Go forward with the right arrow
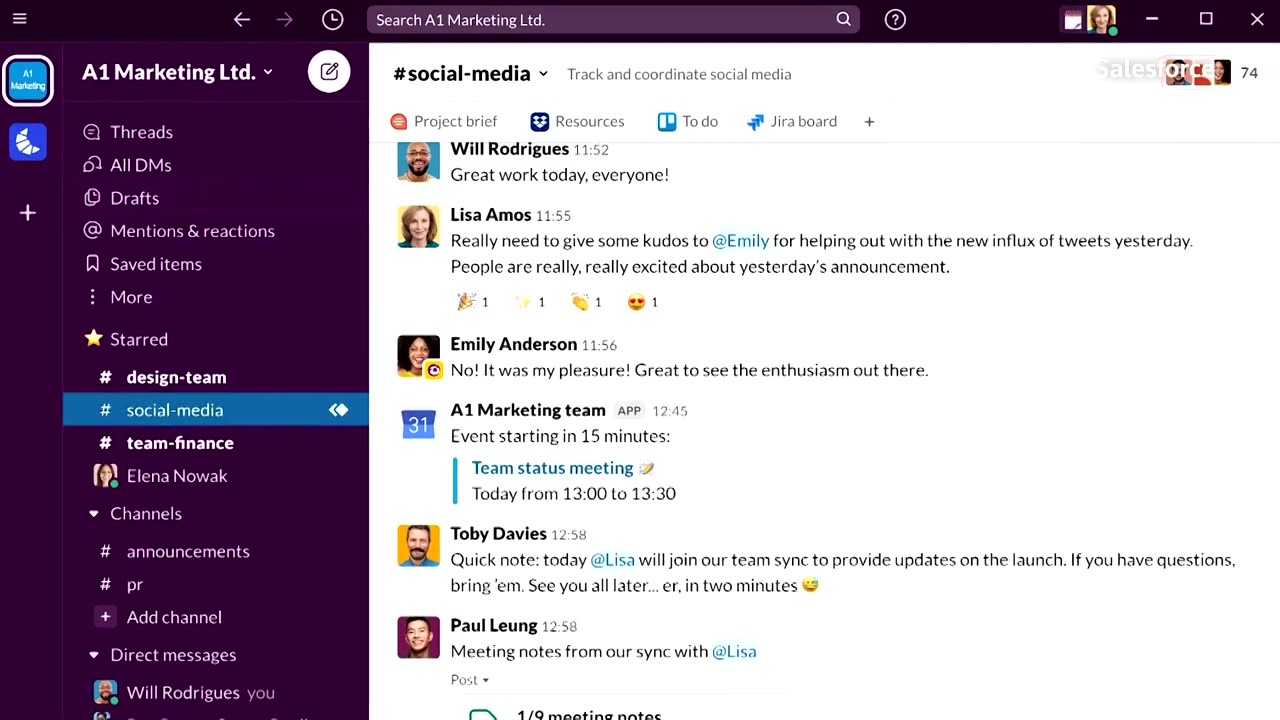1280x720 pixels. point(285,19)
